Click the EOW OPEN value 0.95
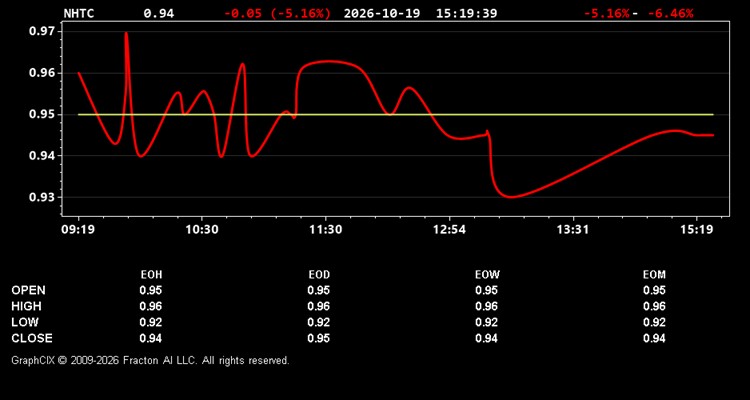Screen dimensions: 750x400 click(x=486, y=290)
